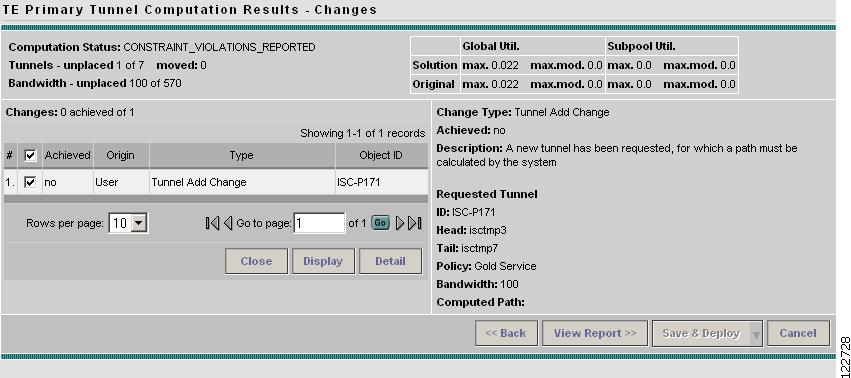Screen dimensions: 851x378
Task: Click the Head isctmp3 text
Action: tap(471, 230)
